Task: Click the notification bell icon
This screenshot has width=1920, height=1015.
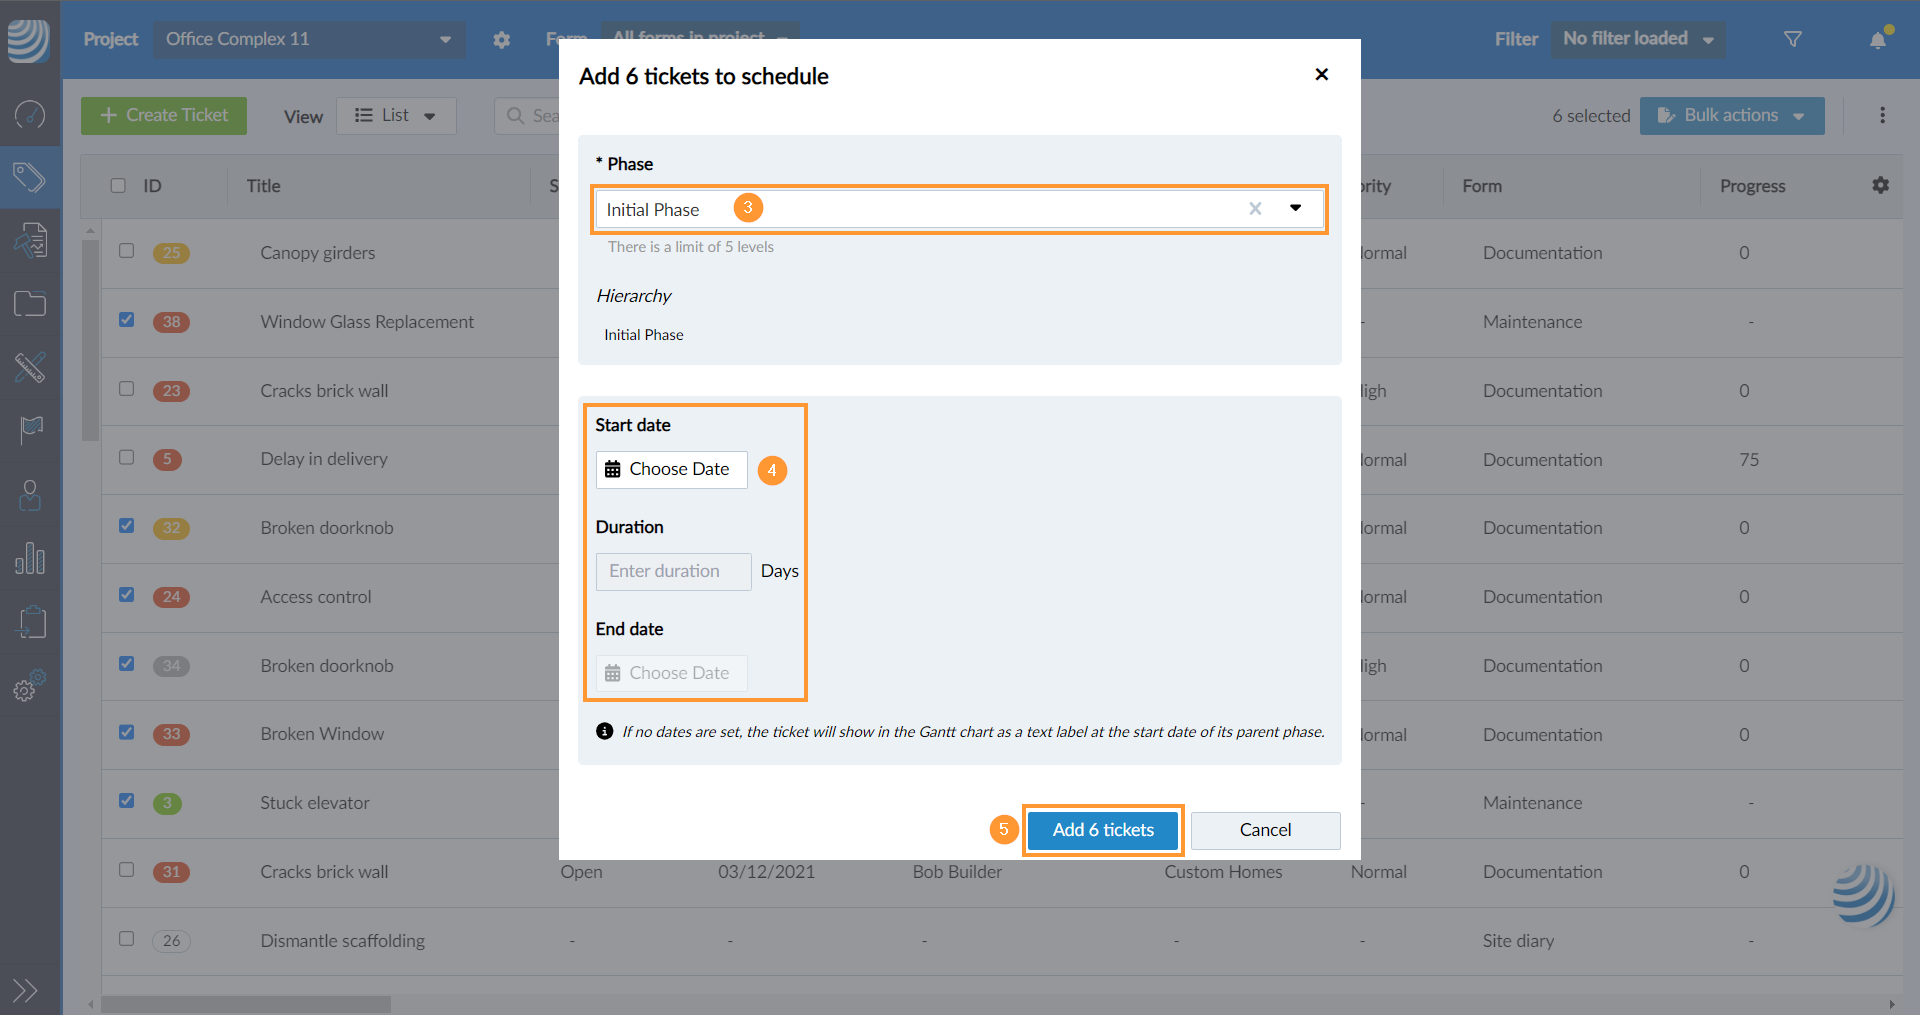Action: [1878, 40]
